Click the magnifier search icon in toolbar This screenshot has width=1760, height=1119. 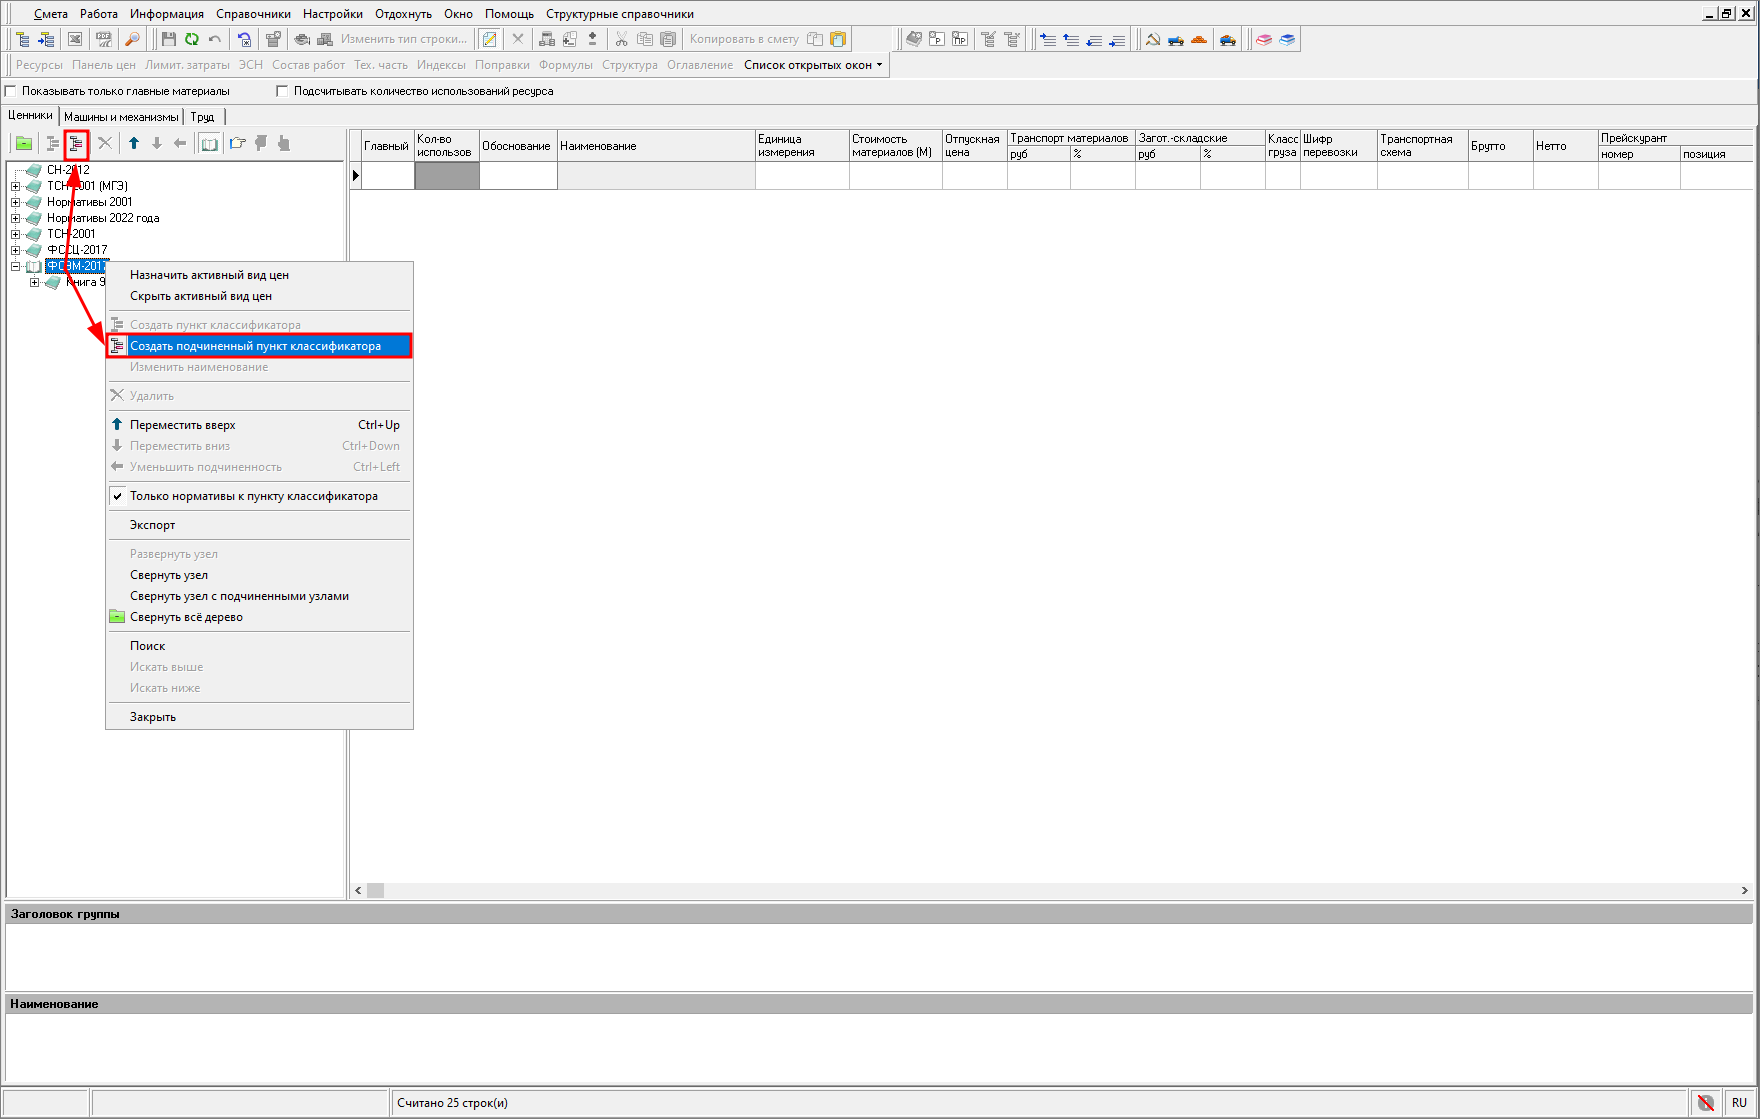point(132,40)
